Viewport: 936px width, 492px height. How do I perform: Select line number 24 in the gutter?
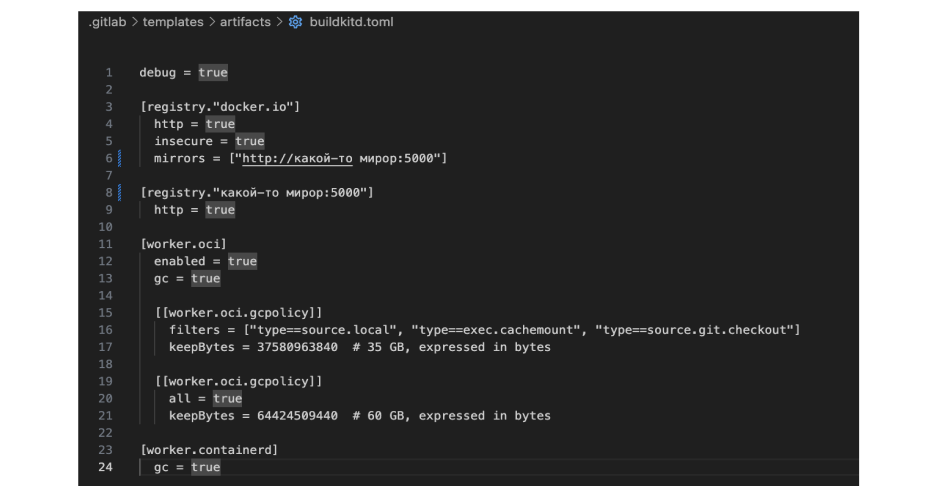pos(105,467)
